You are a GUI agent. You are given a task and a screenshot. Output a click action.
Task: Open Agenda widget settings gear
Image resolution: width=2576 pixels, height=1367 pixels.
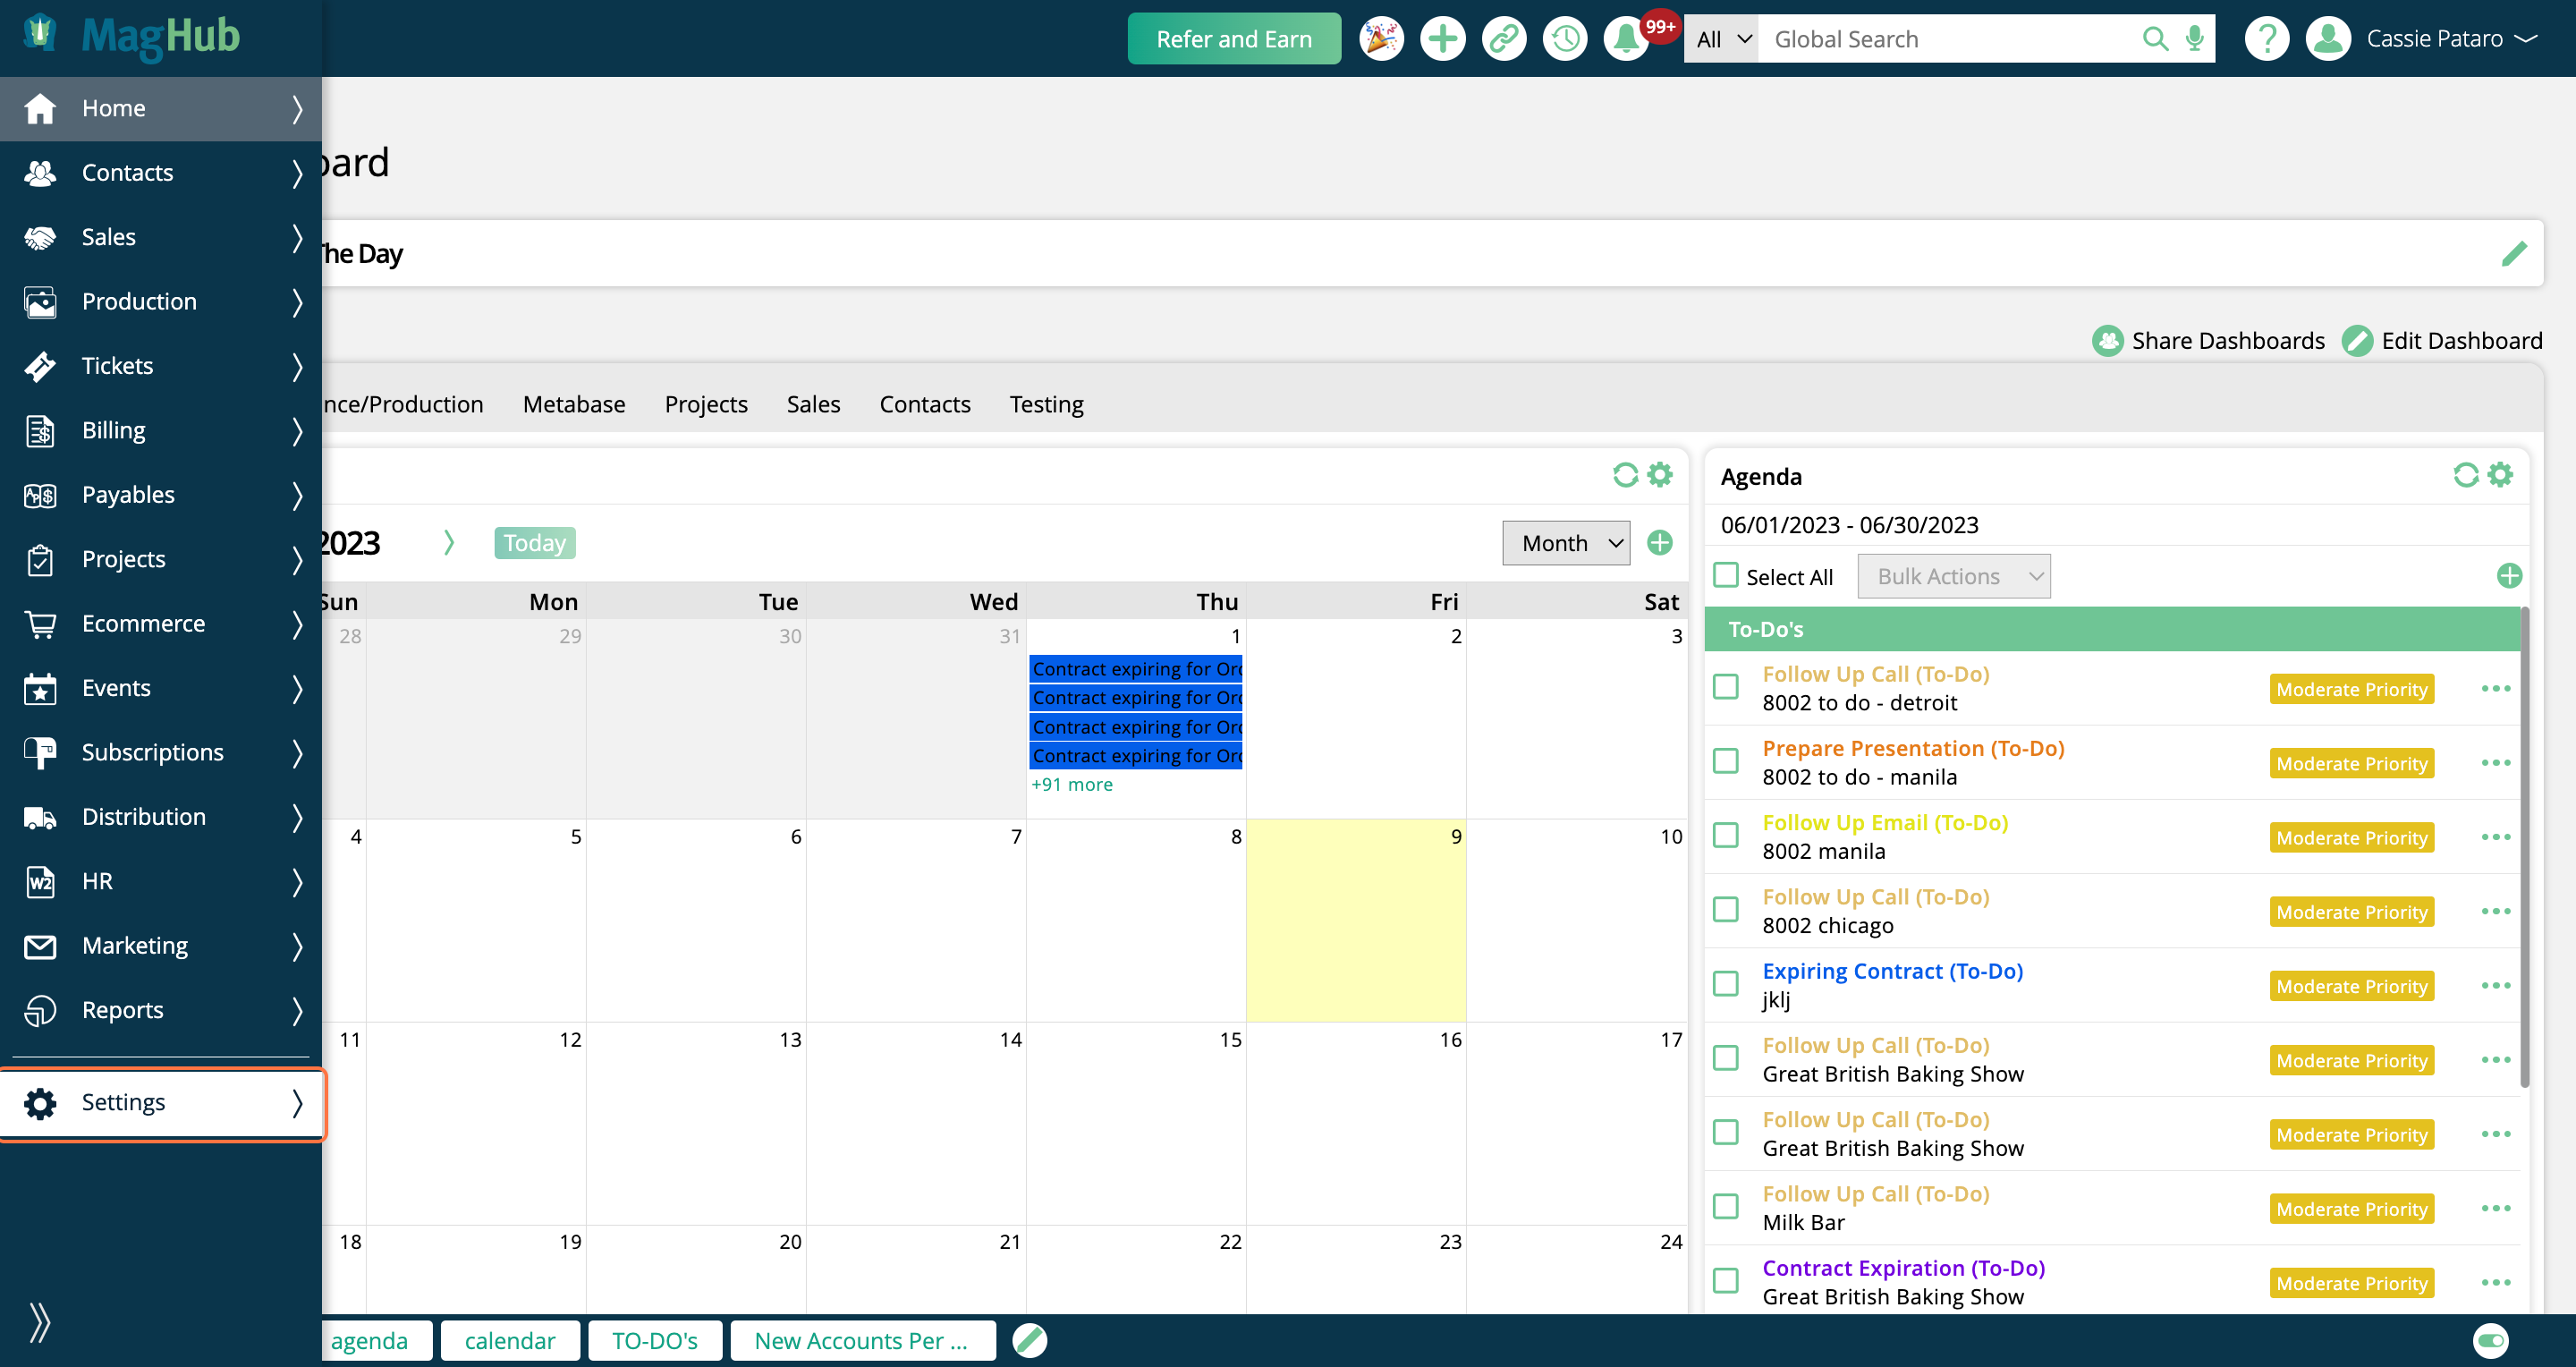click(2499, 475)
